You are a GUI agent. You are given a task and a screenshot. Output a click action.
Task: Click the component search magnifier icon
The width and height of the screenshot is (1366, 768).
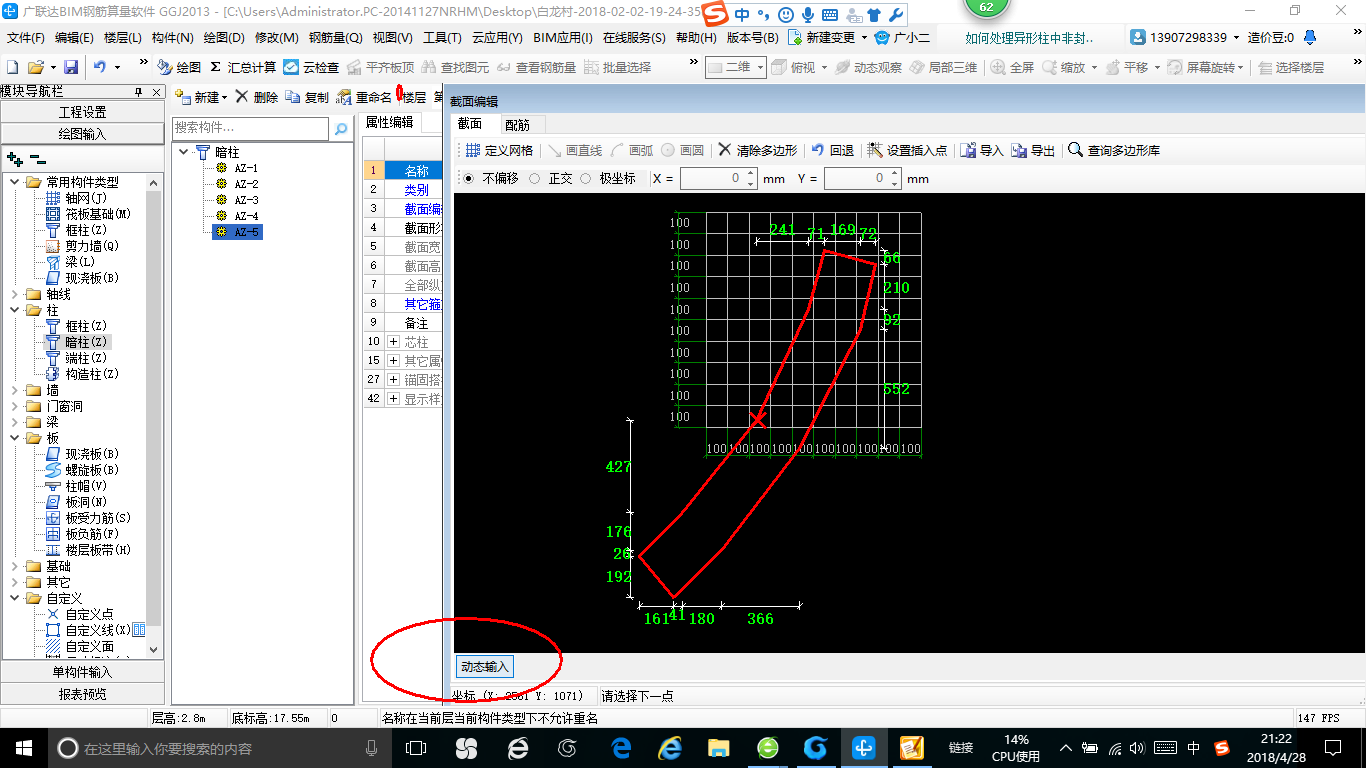(341, 128)
